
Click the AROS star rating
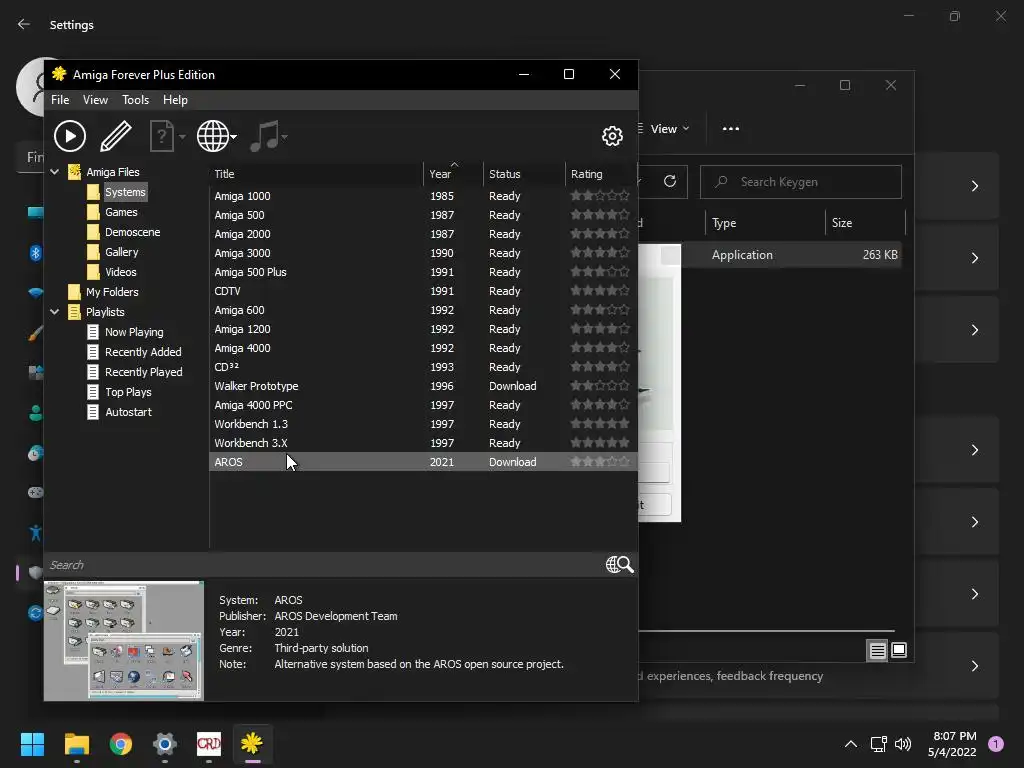coord(600,462)
